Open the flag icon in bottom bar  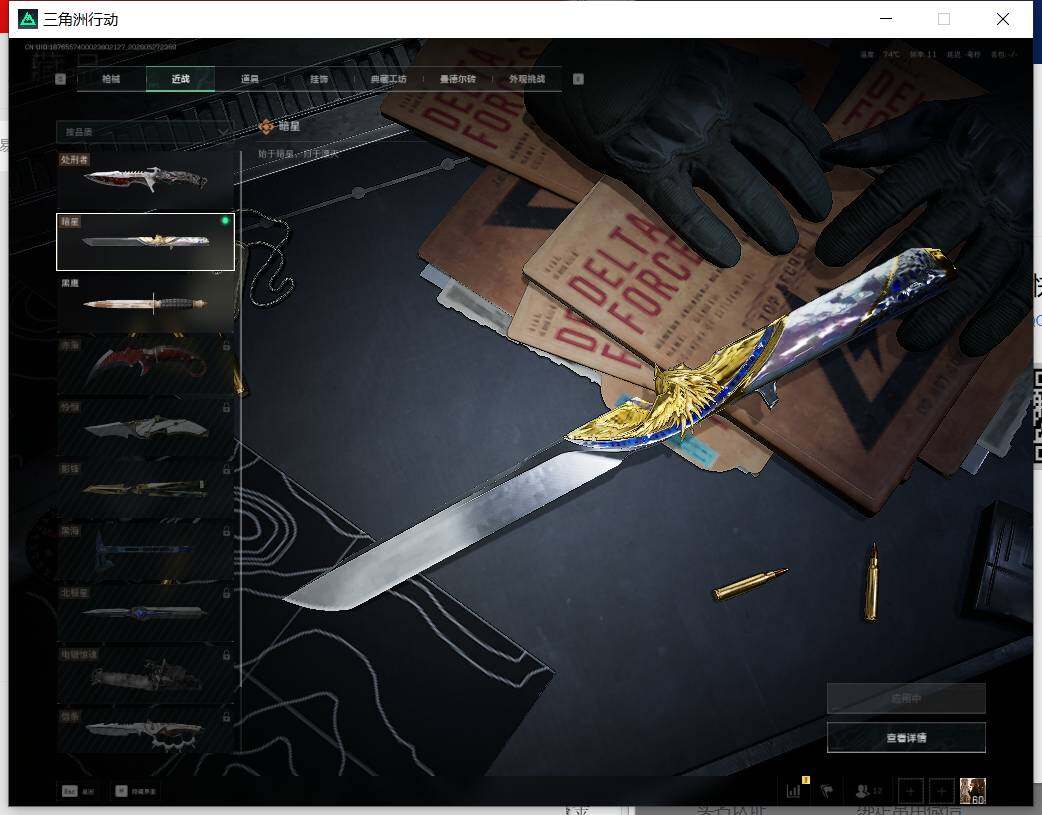[x=827, y=790]
